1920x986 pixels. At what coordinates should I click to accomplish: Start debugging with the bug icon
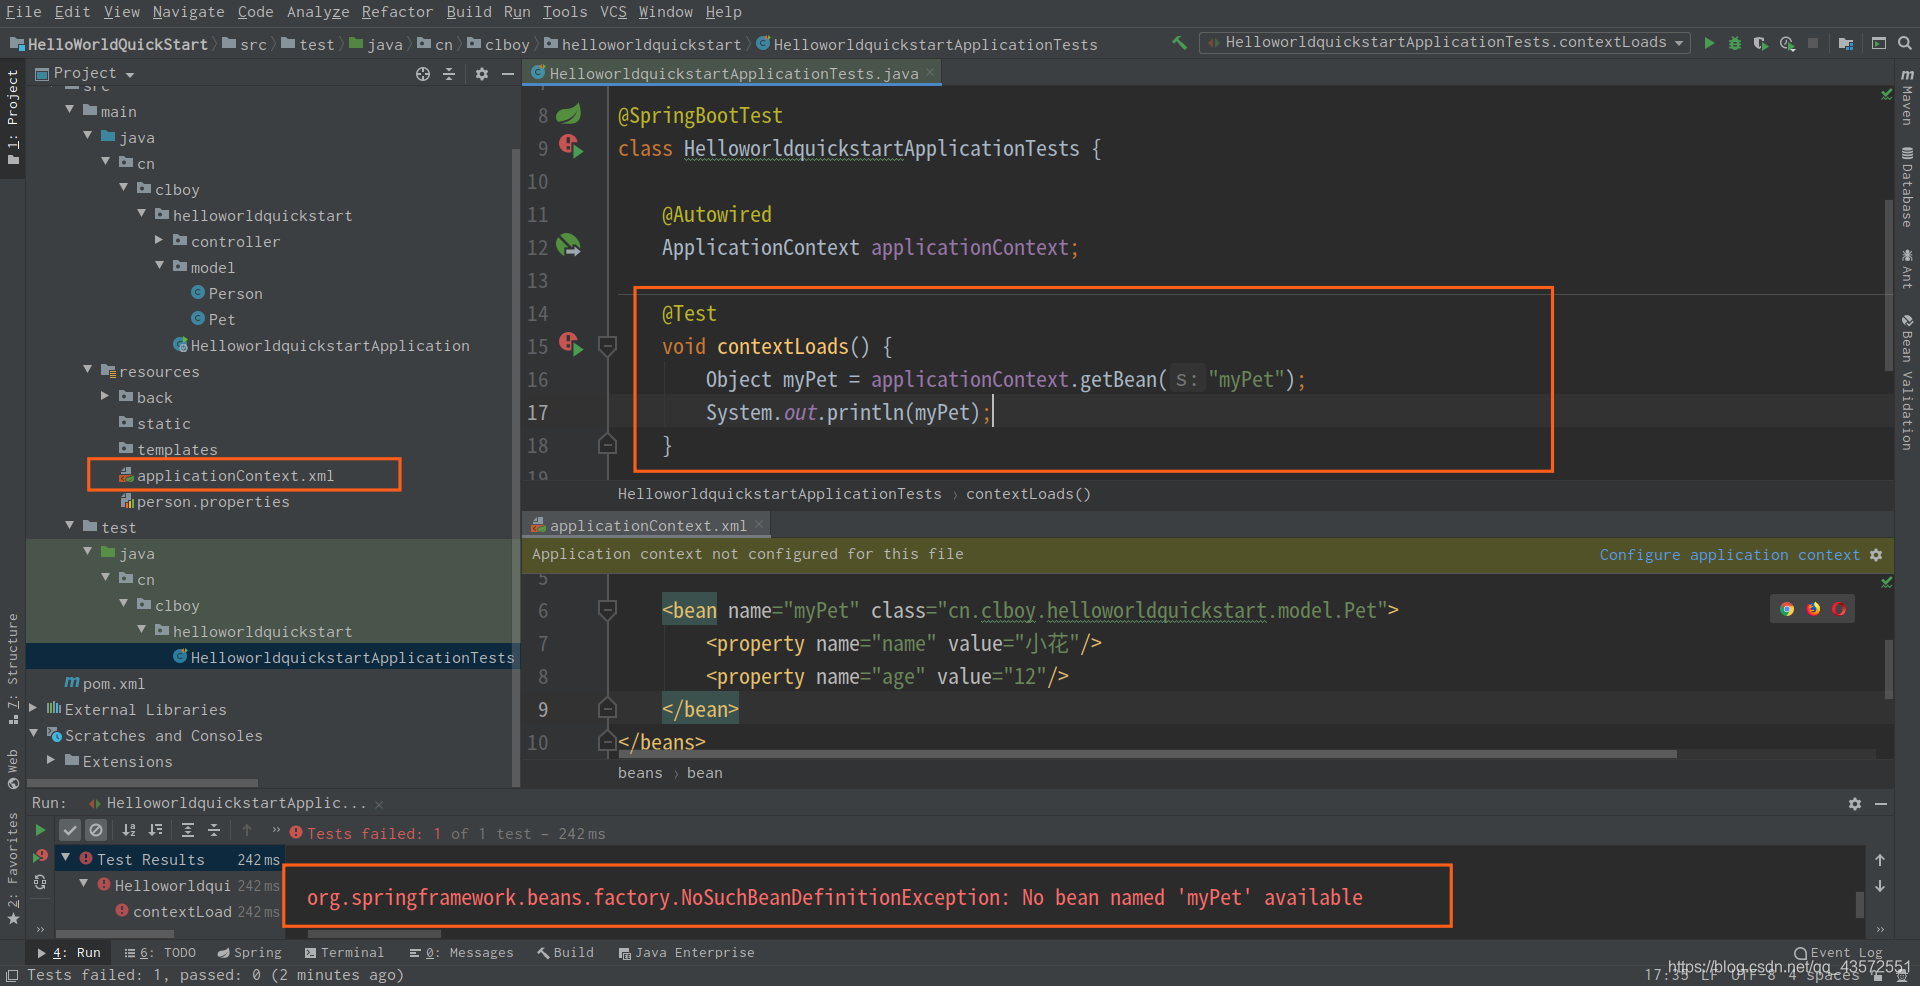(1735, 43)
